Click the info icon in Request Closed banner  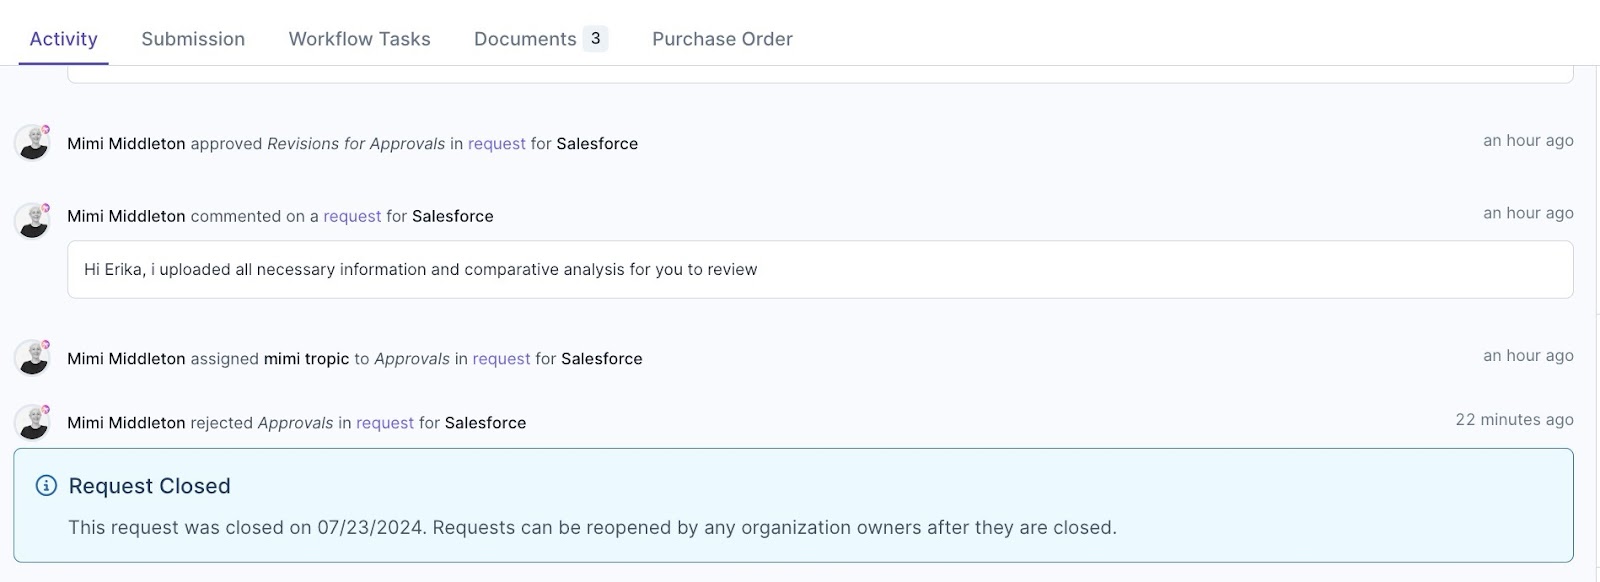[46, 485]
